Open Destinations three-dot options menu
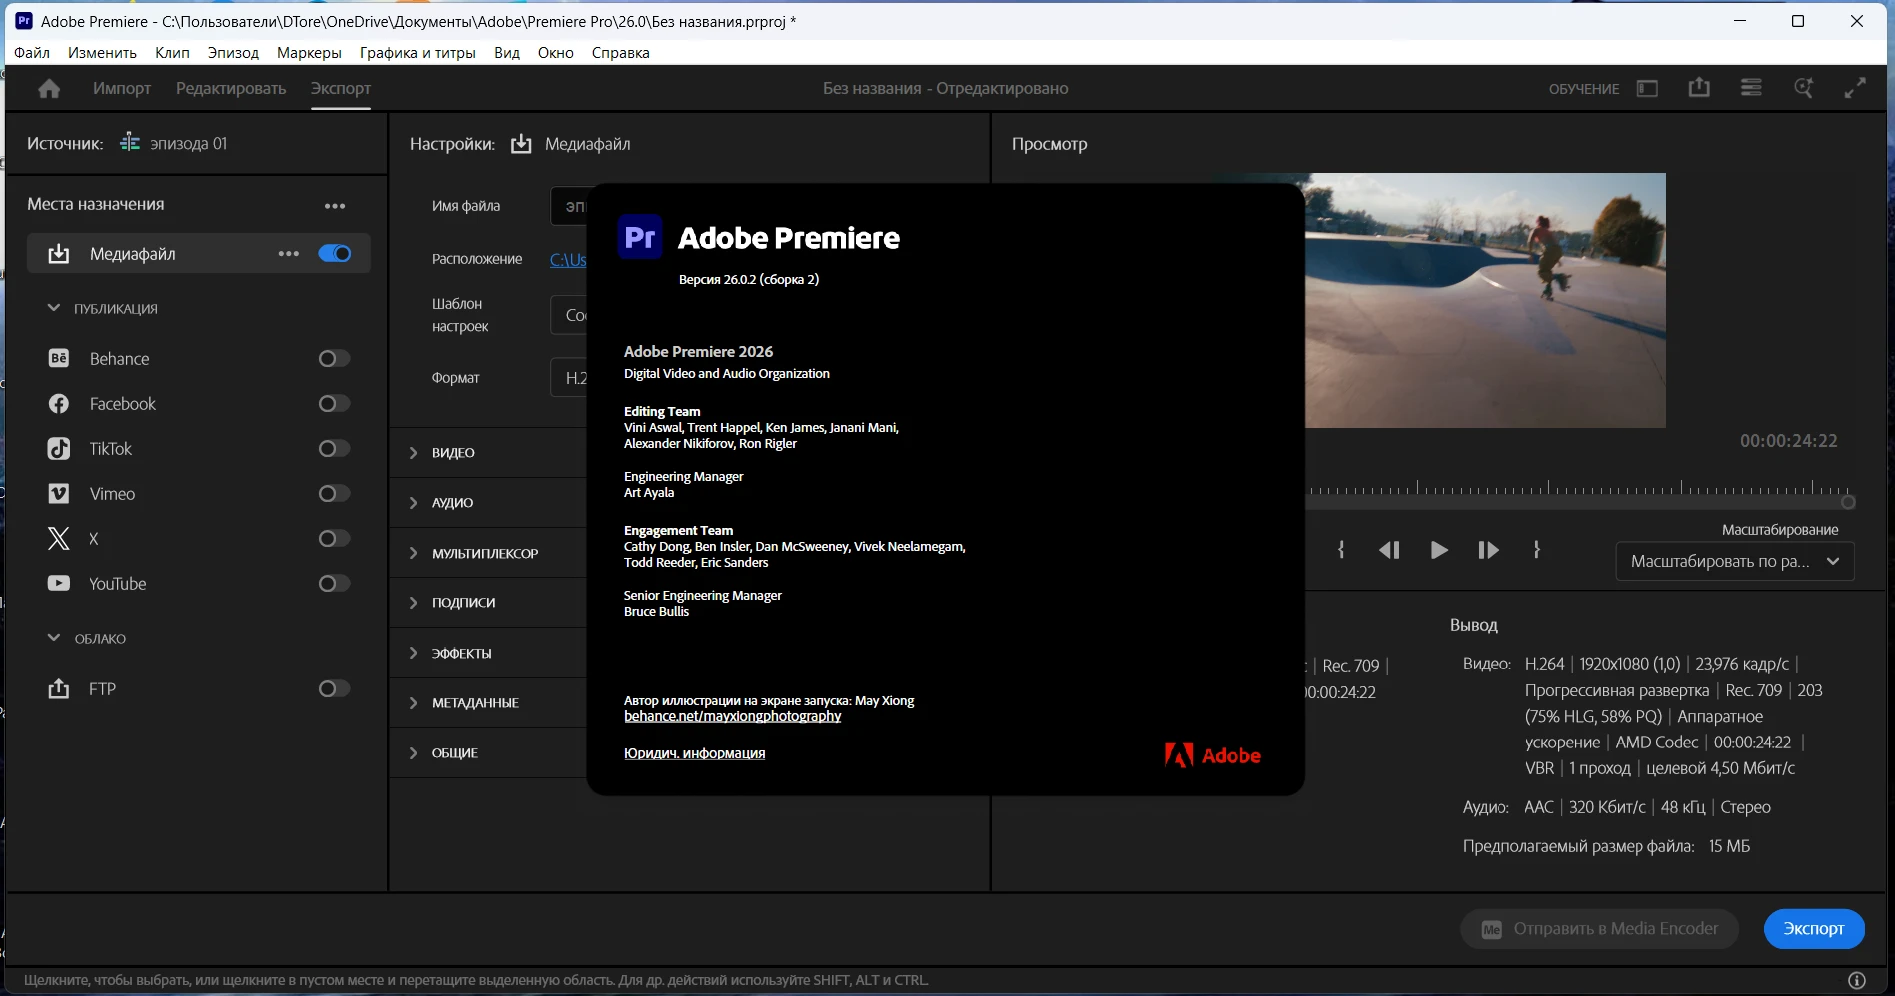The image size is (1895, 996). [x=335, y=206]
